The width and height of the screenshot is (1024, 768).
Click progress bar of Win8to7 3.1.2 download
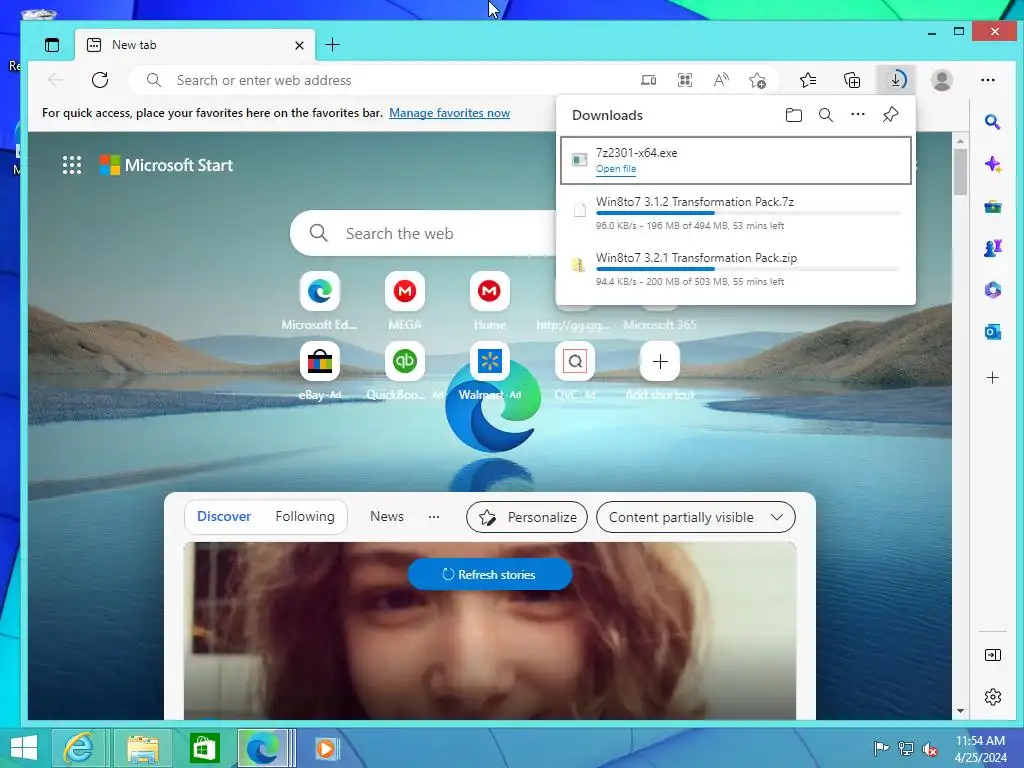(748, 213)
